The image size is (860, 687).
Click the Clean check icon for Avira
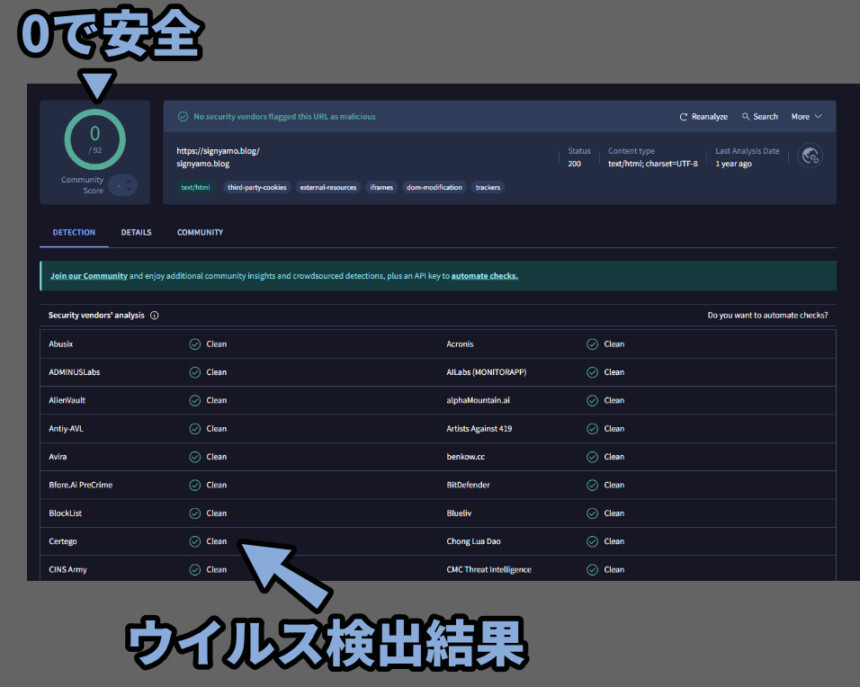195,457
